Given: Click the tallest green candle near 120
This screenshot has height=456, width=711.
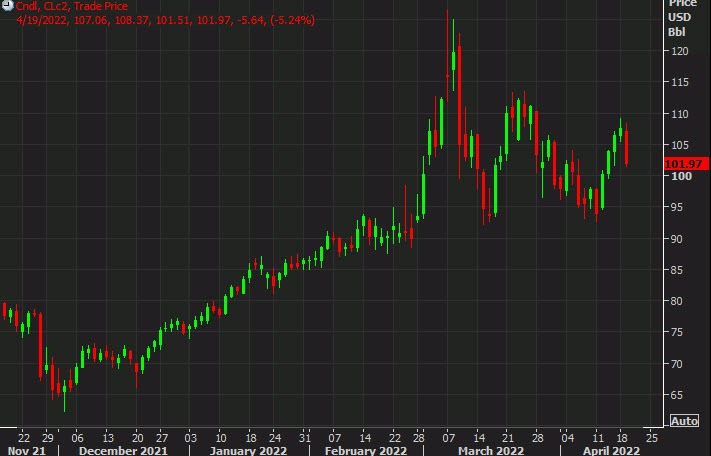Looking at the screenshot, I should click(x=453, y=60).
